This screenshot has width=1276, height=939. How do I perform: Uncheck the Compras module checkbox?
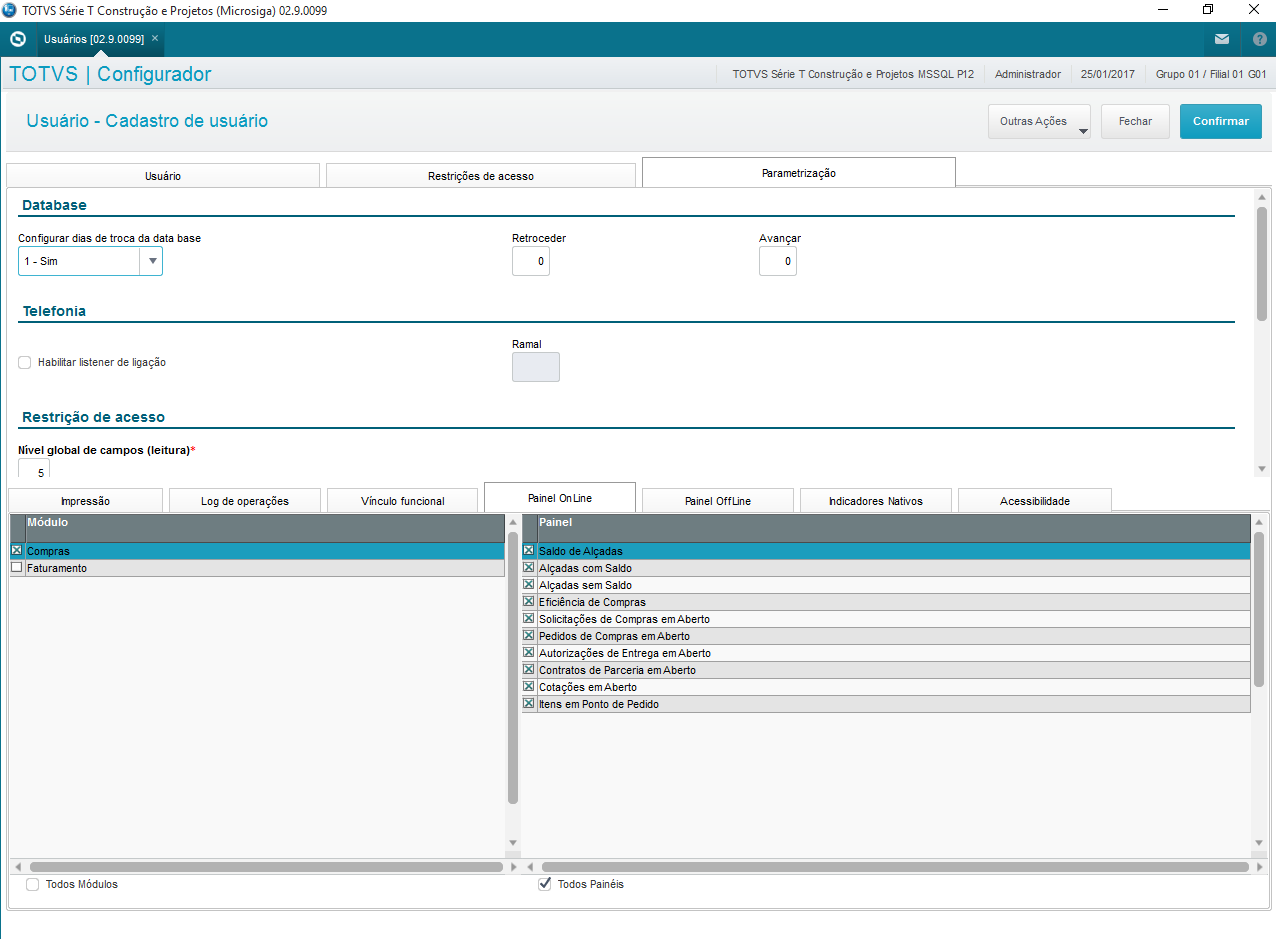pyautogui.click(x=16, y=550)
